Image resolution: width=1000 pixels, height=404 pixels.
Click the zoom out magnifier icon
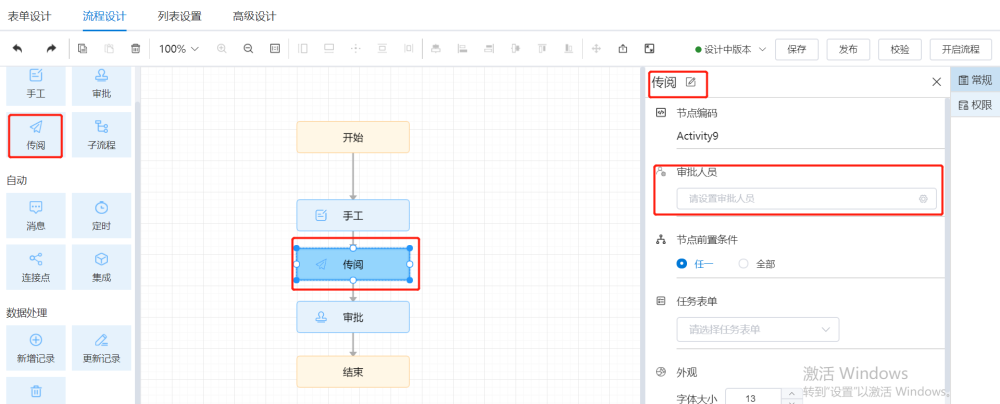(x=248, y=48)
